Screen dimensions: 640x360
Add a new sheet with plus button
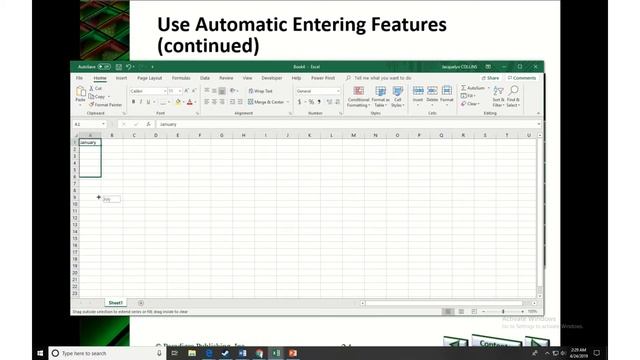pos(141,303)
